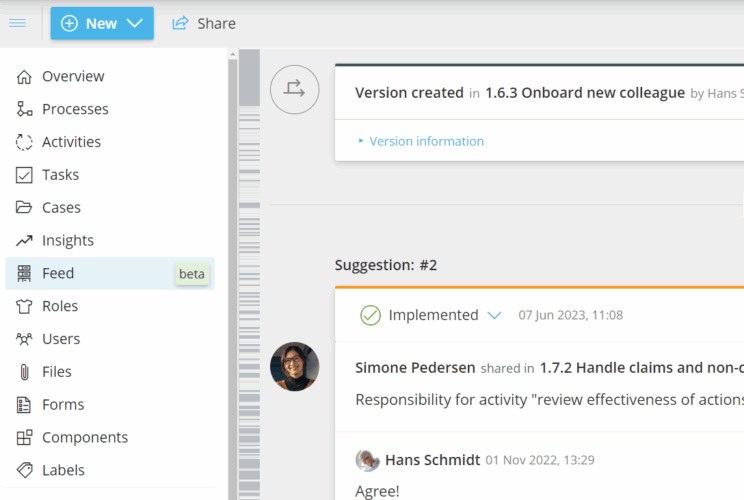This screenshot has height=500, width=744.
Task: Go to the Tasks menu item
Action: pyautogui.click(x=60, y=175)
